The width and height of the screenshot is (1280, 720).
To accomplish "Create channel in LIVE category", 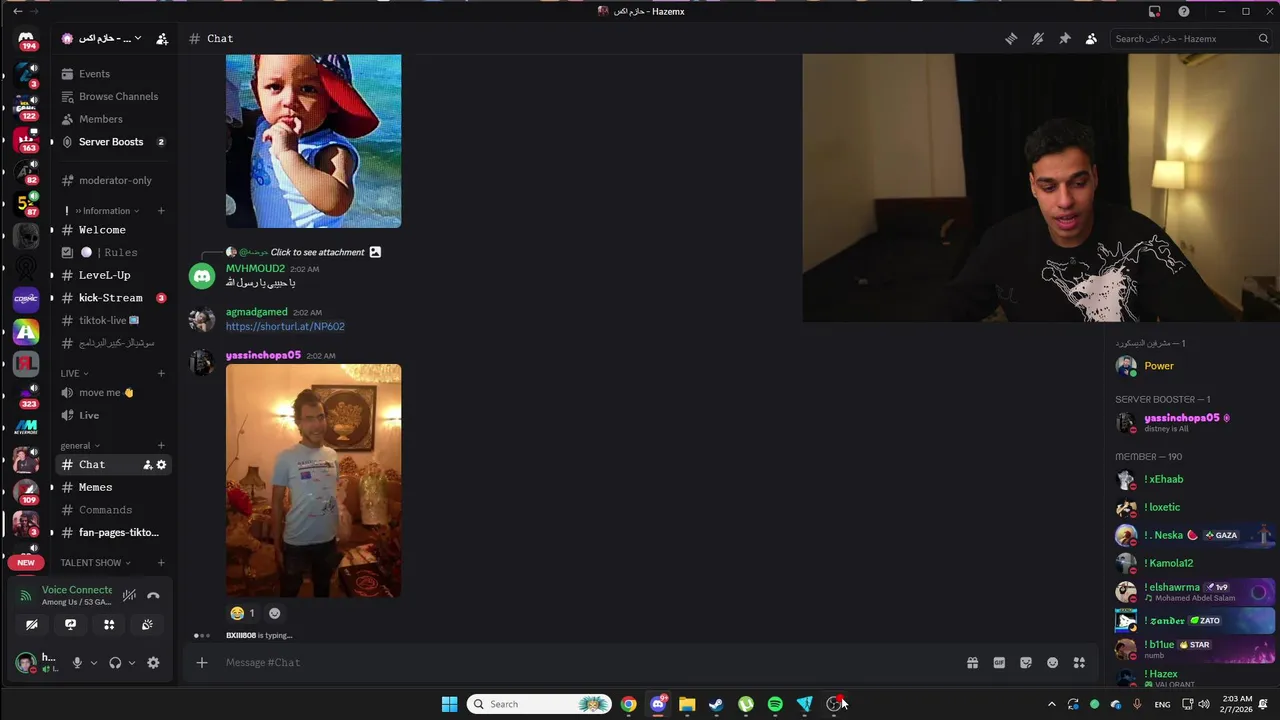I will pyautogui.click(x=161, y=374).
